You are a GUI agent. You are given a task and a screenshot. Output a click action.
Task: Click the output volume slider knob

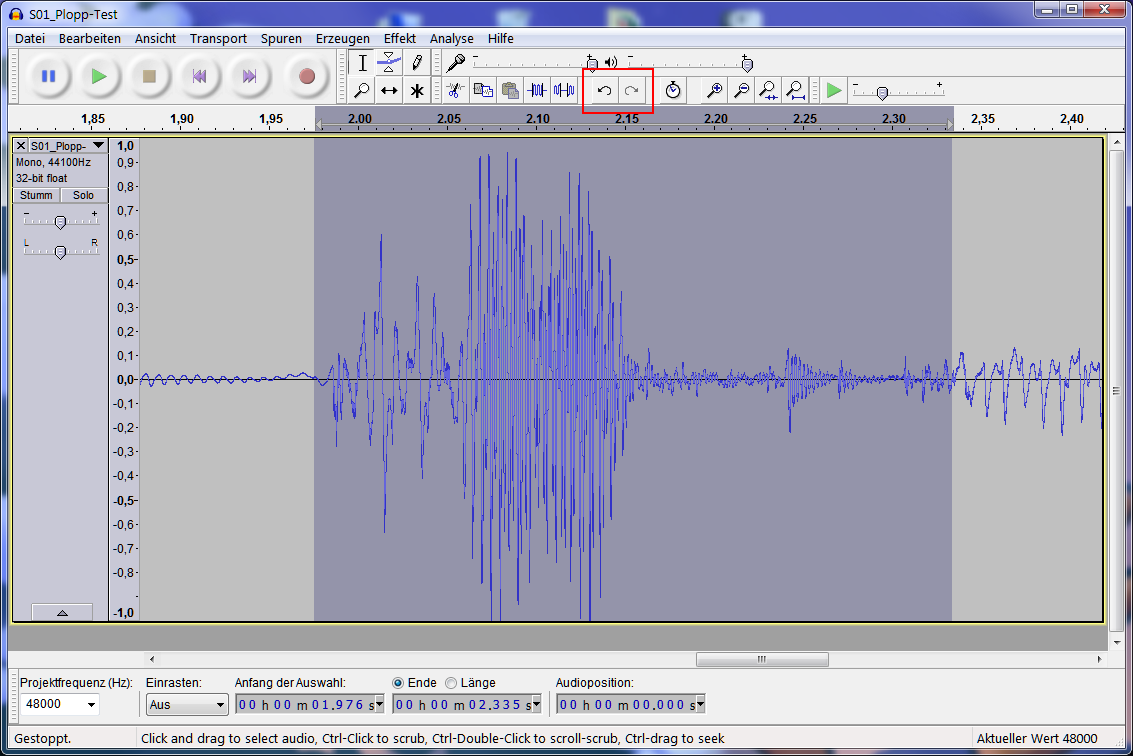point(747,65)
